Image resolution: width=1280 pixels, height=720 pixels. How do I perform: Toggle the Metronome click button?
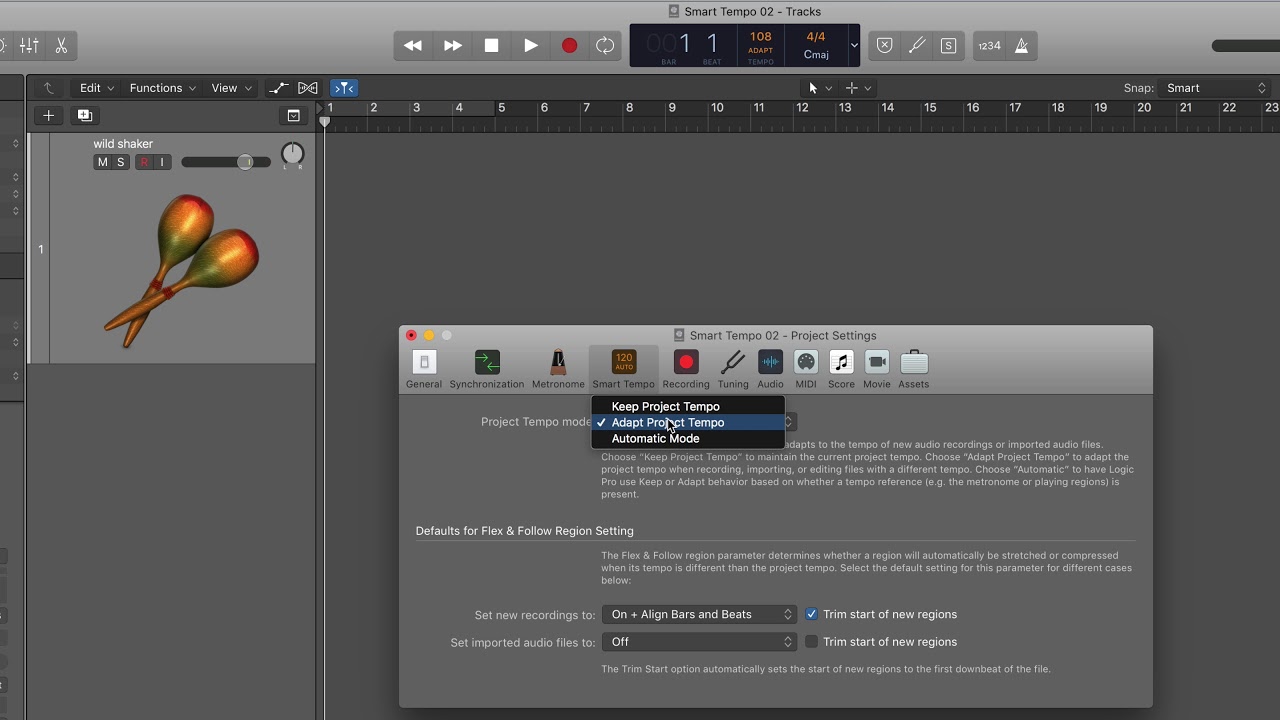(1021, 46)
